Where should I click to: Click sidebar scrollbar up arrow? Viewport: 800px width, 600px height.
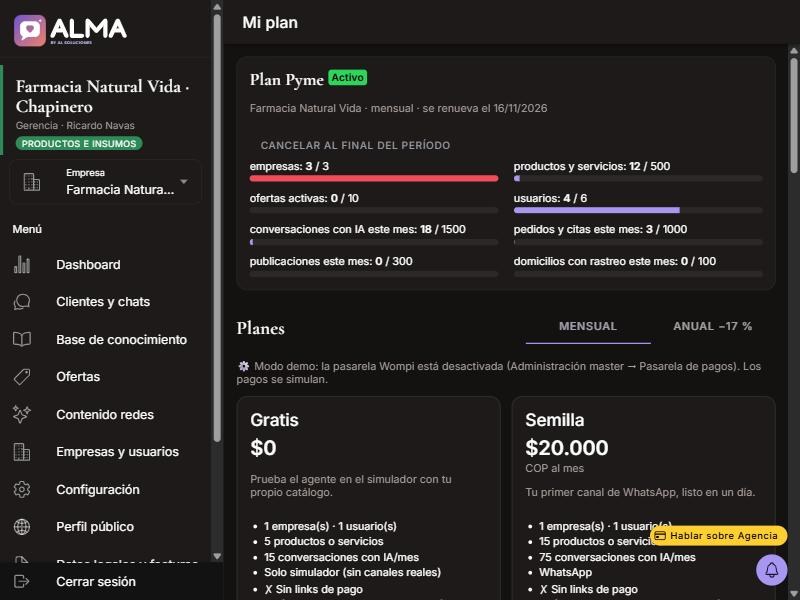(217, 7)
